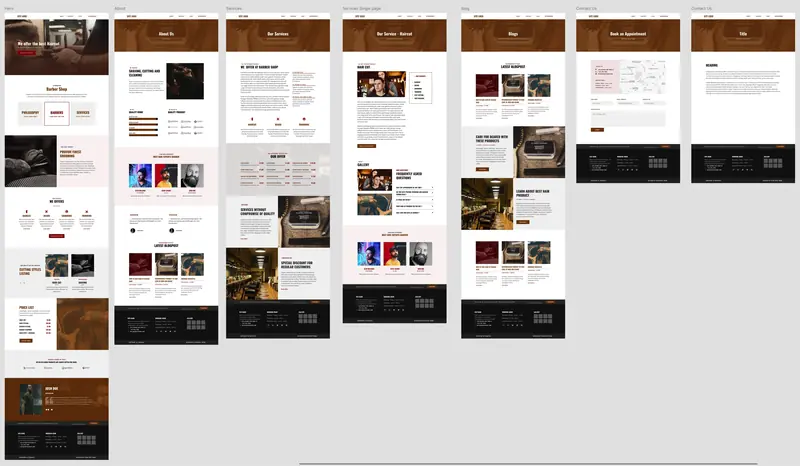Select bald bearded man photo in Services Single page
The image size is (800, 466).
421,254
